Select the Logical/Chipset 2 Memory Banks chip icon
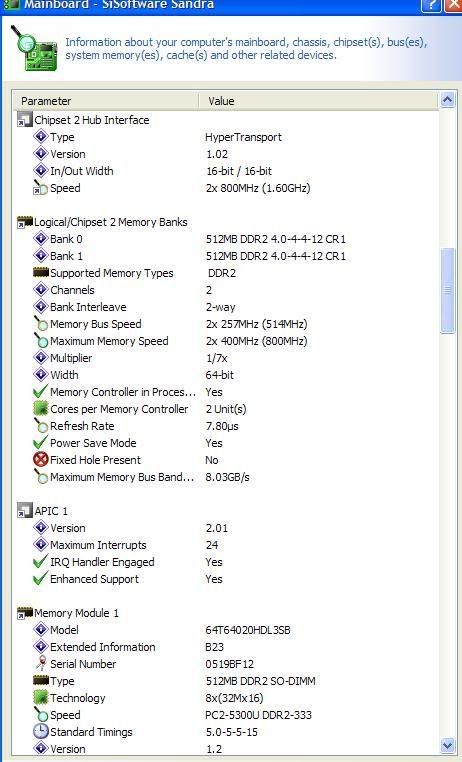Viewport: 462px width, 762px height. [x=24, y=222]
